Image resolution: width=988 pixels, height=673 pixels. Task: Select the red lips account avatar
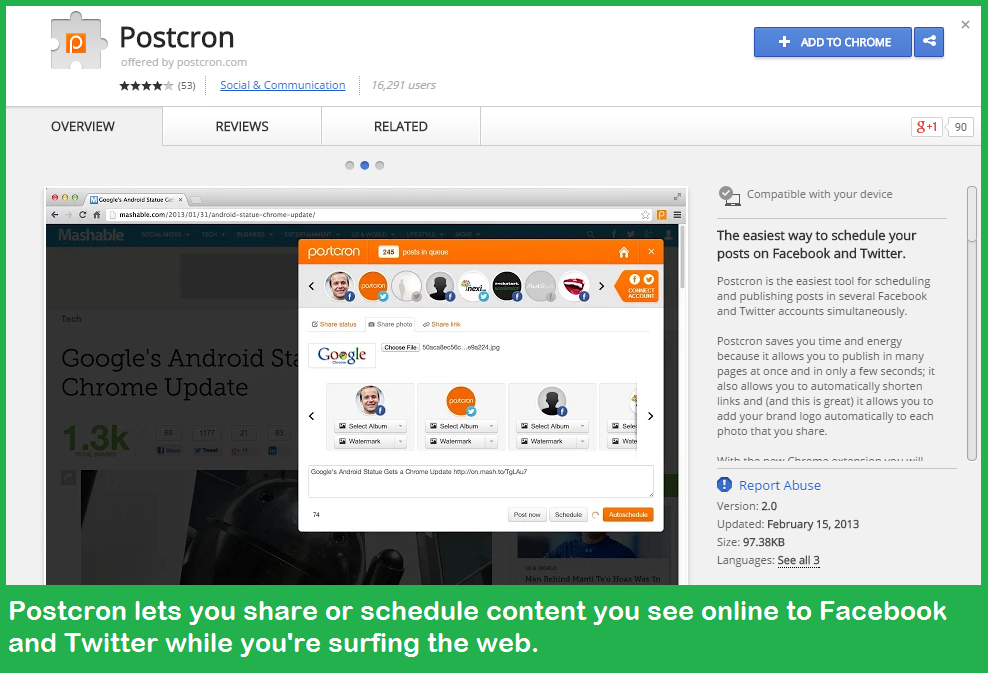(x=572, y=287)
